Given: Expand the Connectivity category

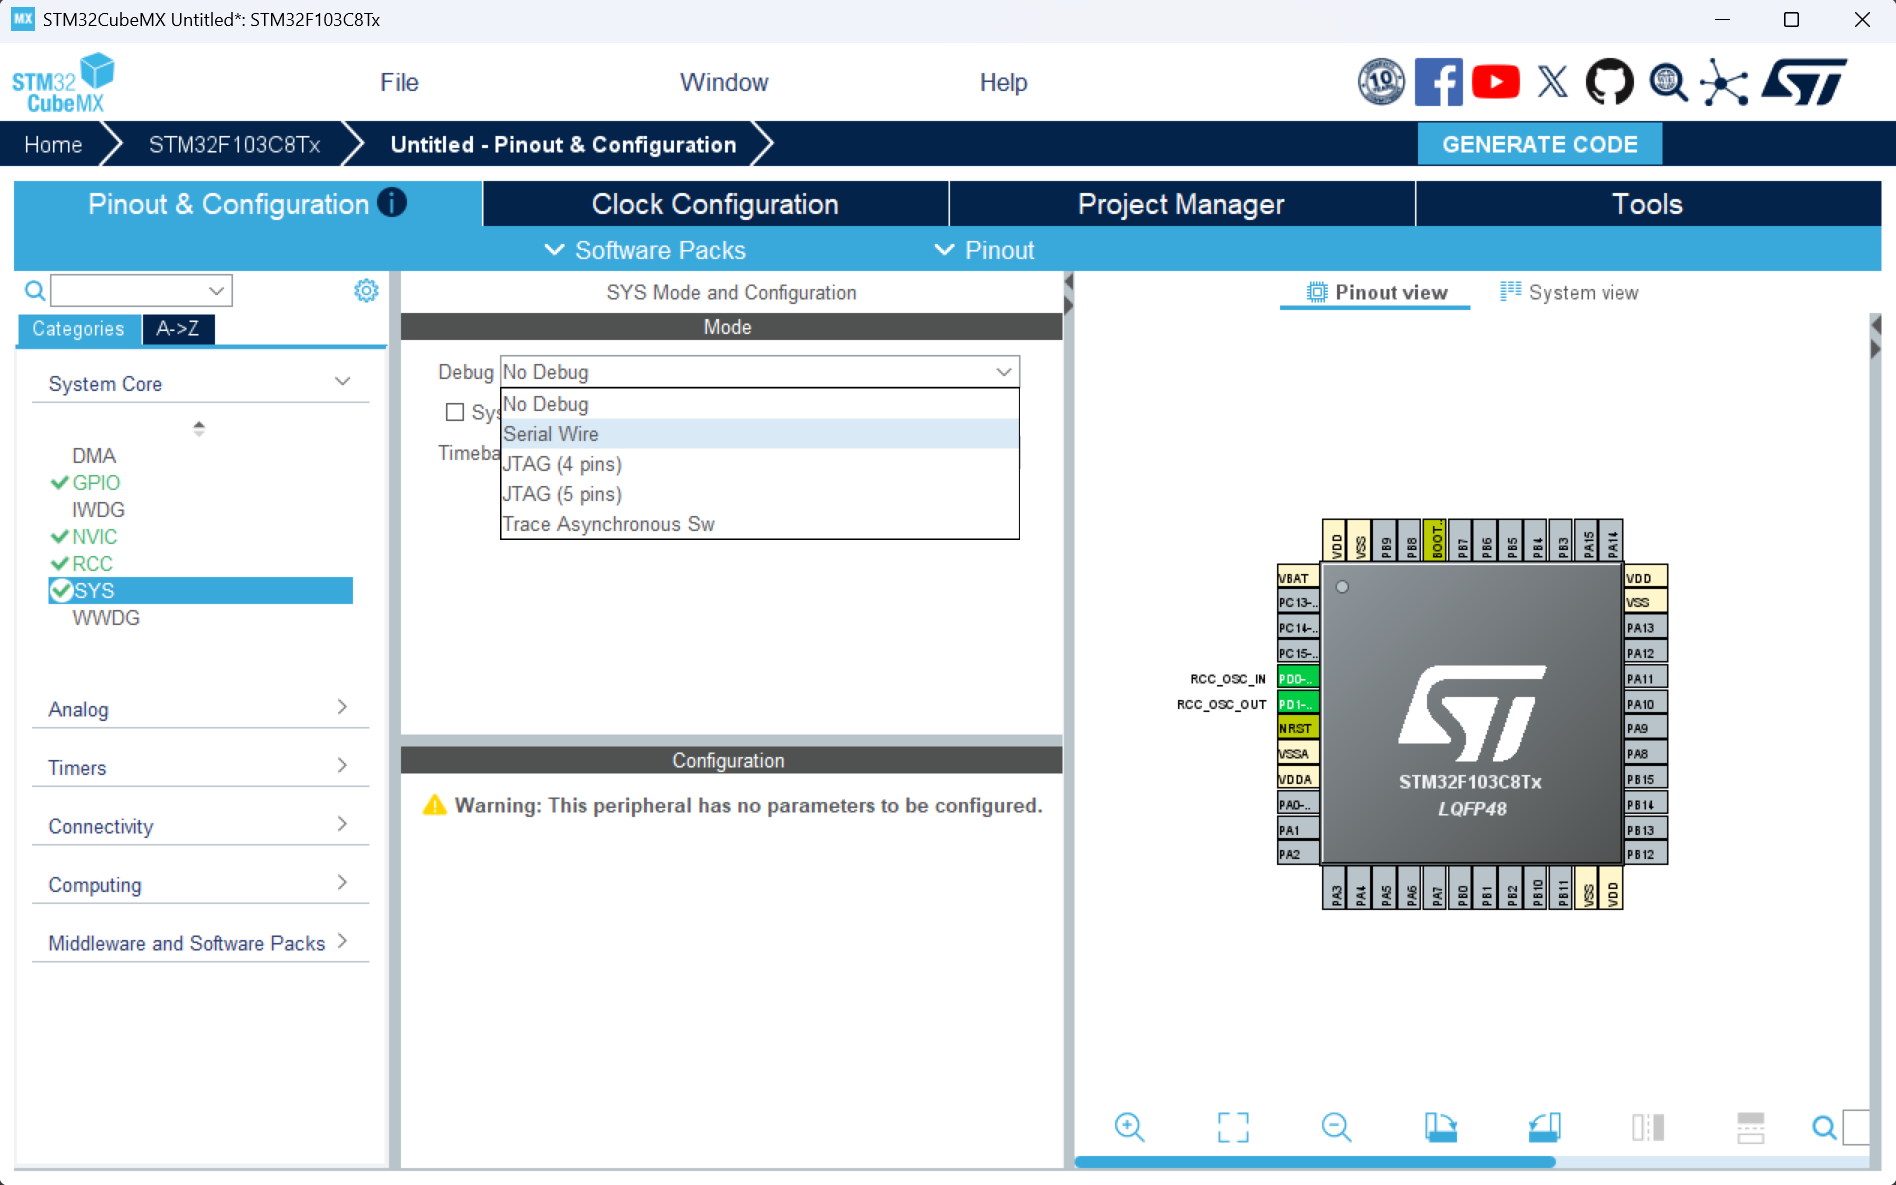Looking at the screenshot, I should pyautogui.click(x=200, y=826).
